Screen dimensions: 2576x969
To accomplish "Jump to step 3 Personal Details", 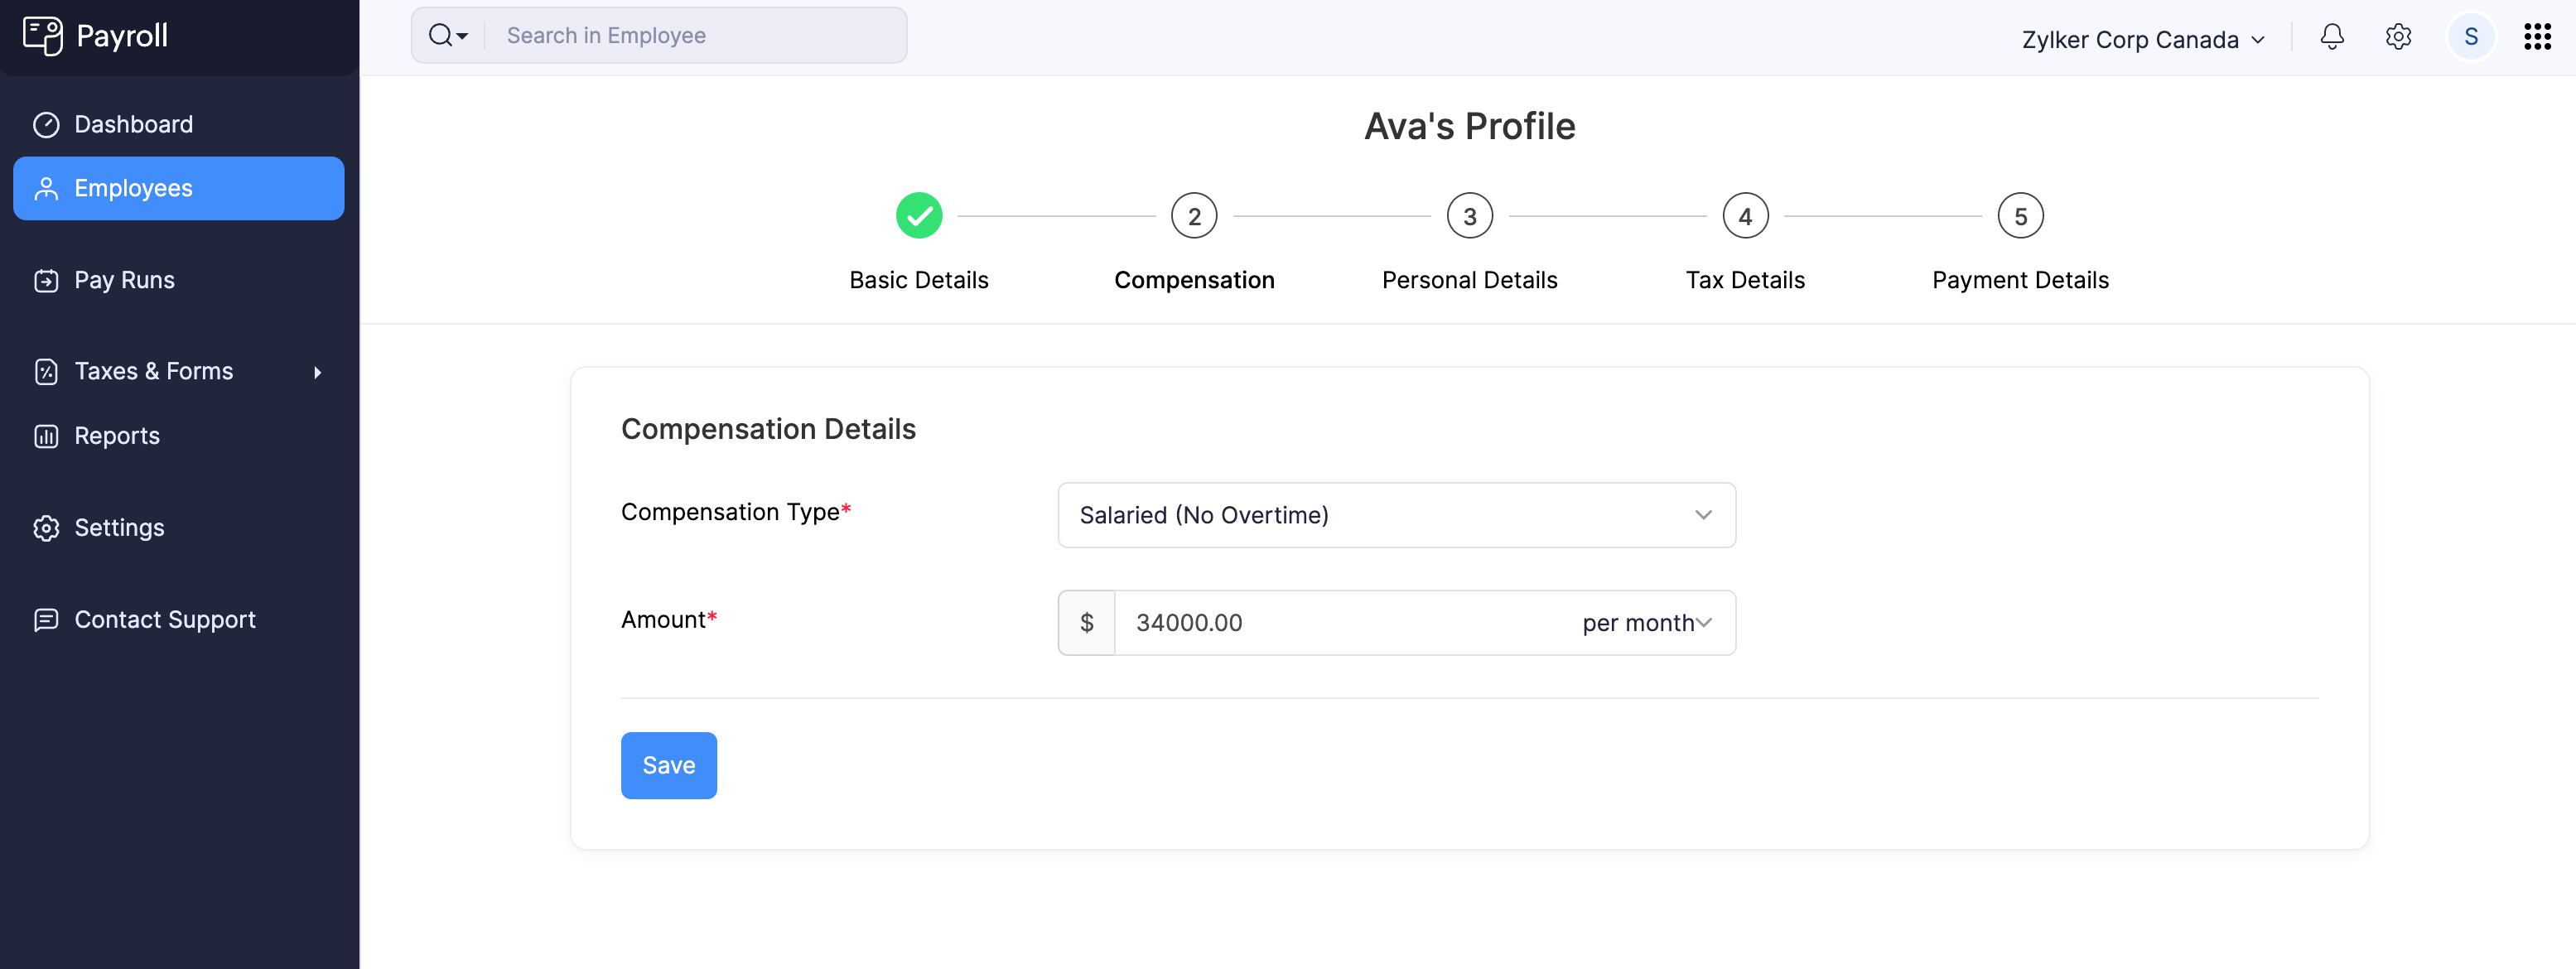I will point(1468,217).
